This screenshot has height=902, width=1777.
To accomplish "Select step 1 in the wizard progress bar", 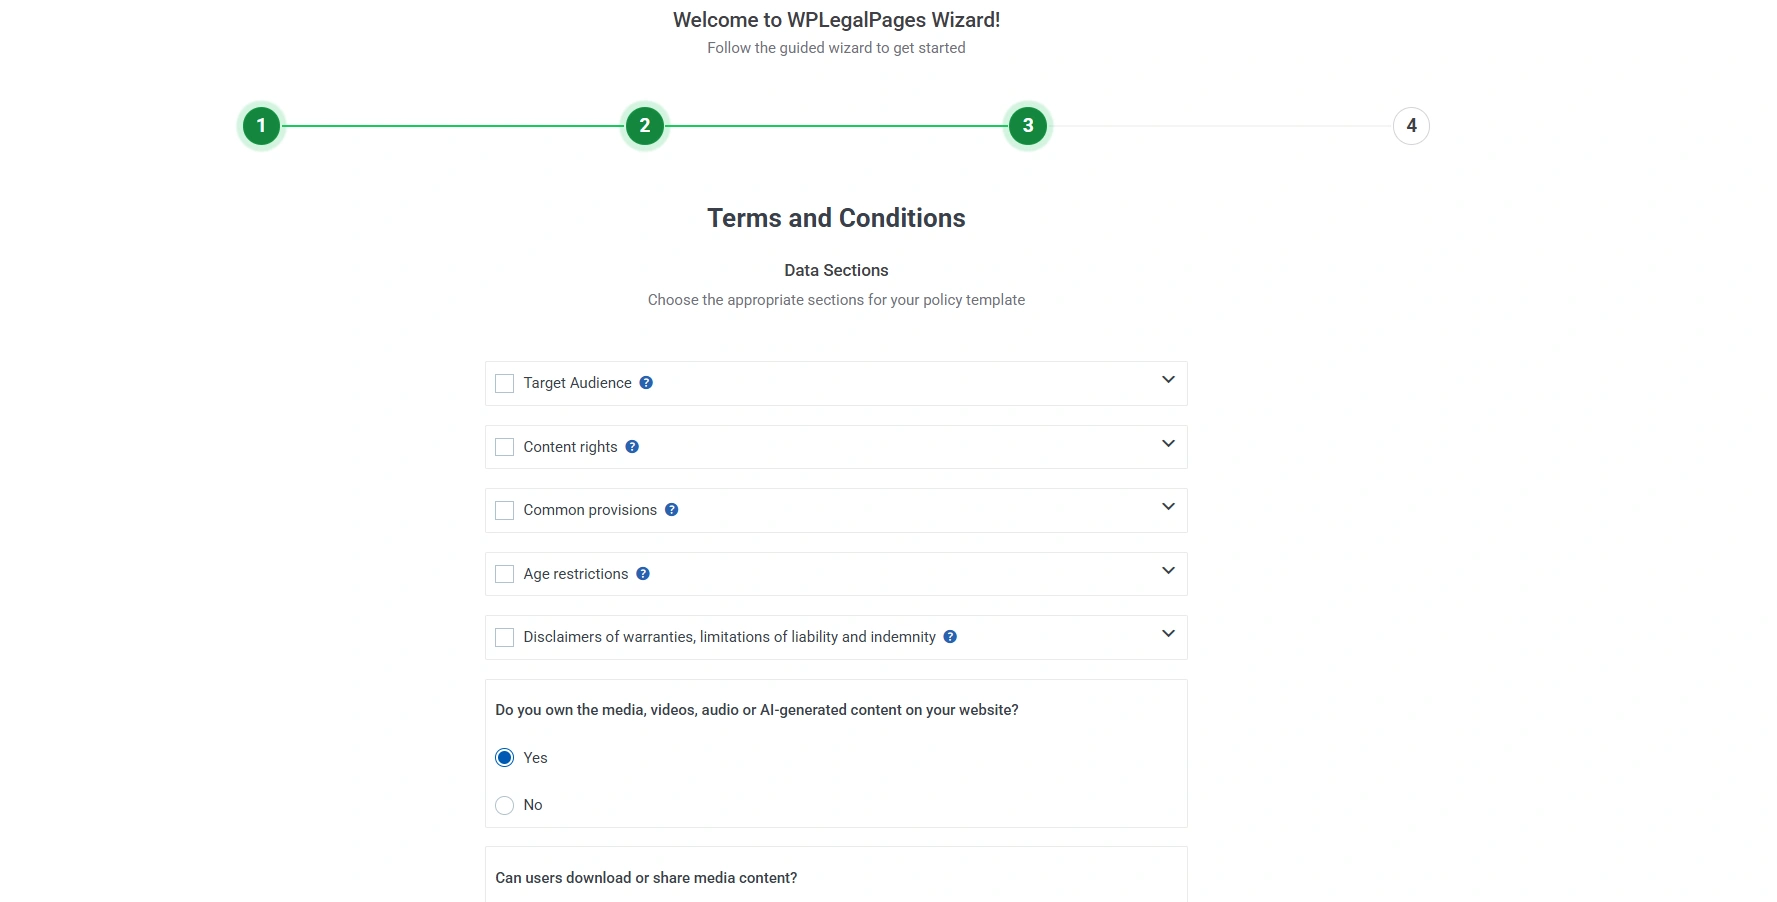I will click(x=261, y=126).
